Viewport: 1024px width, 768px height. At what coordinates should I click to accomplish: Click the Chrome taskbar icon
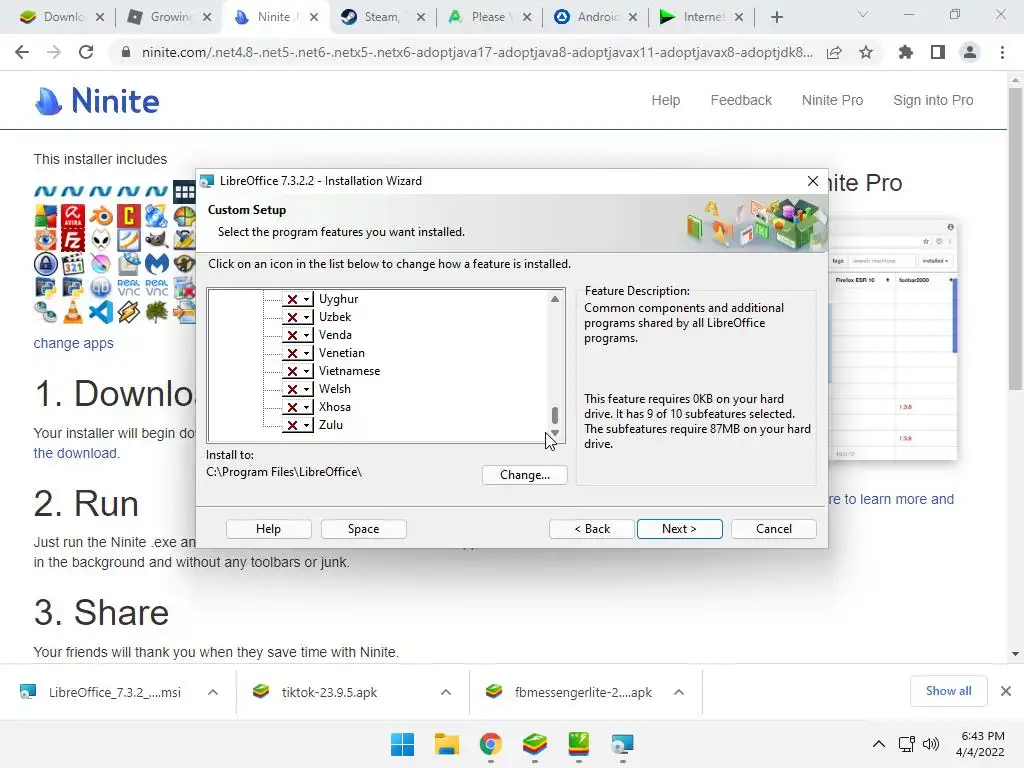(x=490, y=744)
